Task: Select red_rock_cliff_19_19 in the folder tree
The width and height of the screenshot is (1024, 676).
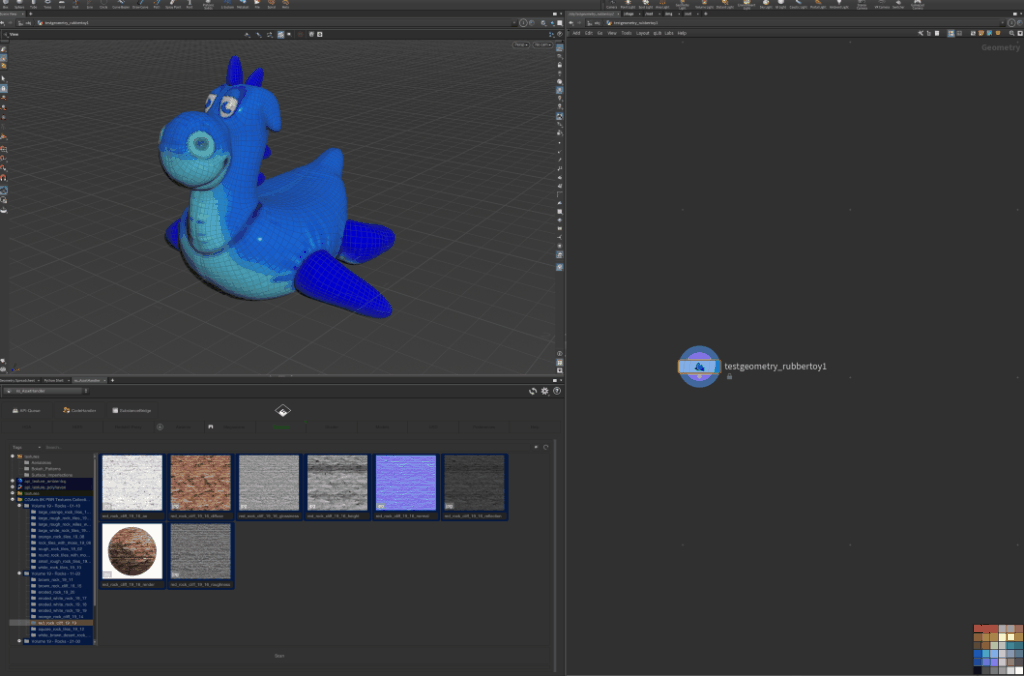Action: pyautogui.click(x=57, y=622)
